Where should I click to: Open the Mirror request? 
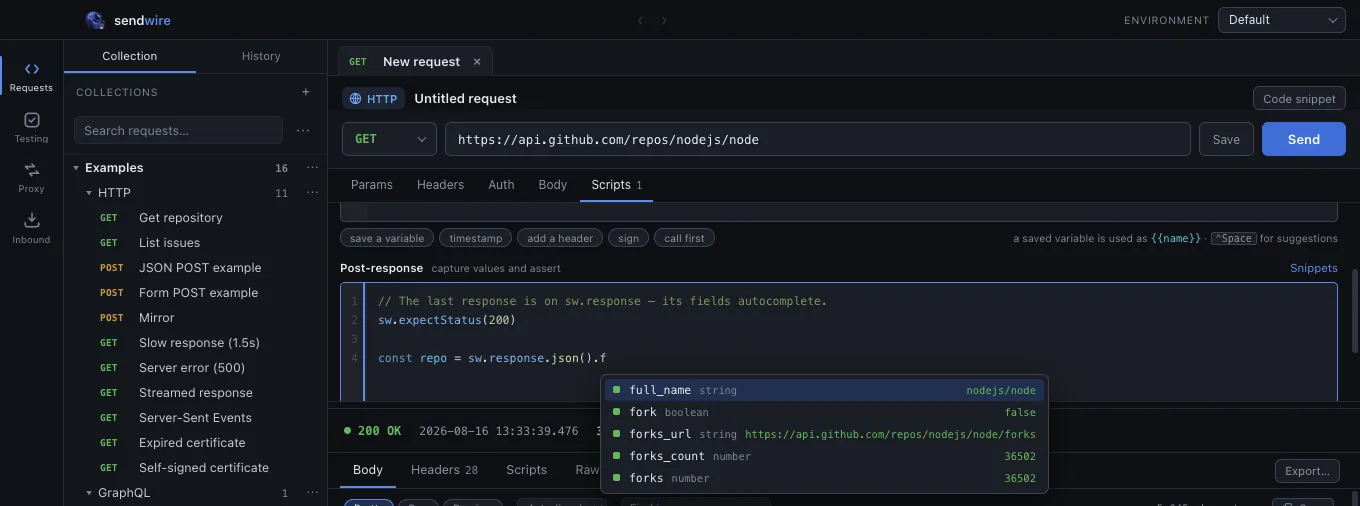coord(196,318)
